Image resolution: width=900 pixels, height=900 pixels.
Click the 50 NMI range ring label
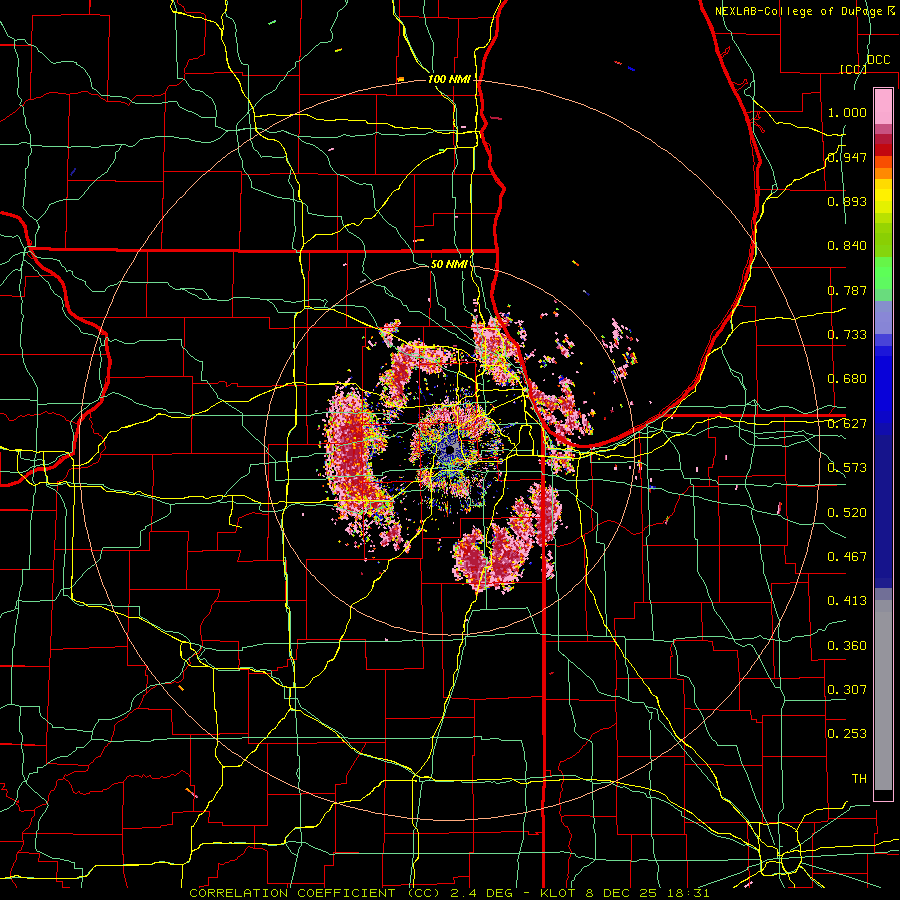[449, 265]
